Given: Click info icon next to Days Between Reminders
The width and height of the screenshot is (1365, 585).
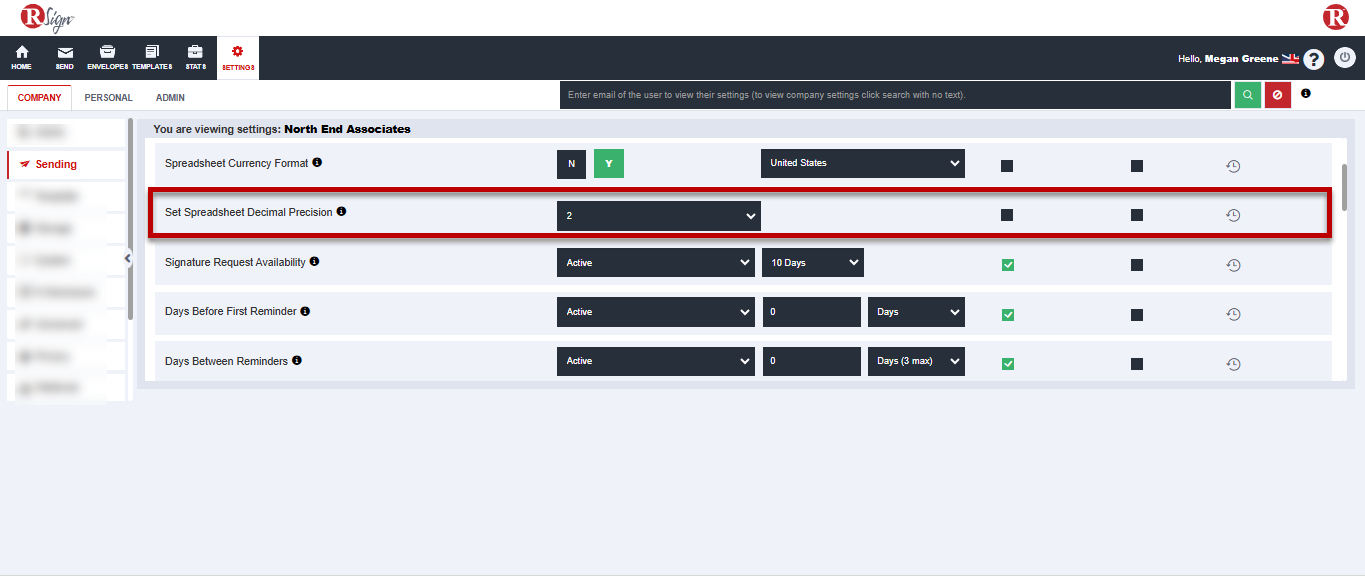Looking at the screenshot, I should 297,361.
